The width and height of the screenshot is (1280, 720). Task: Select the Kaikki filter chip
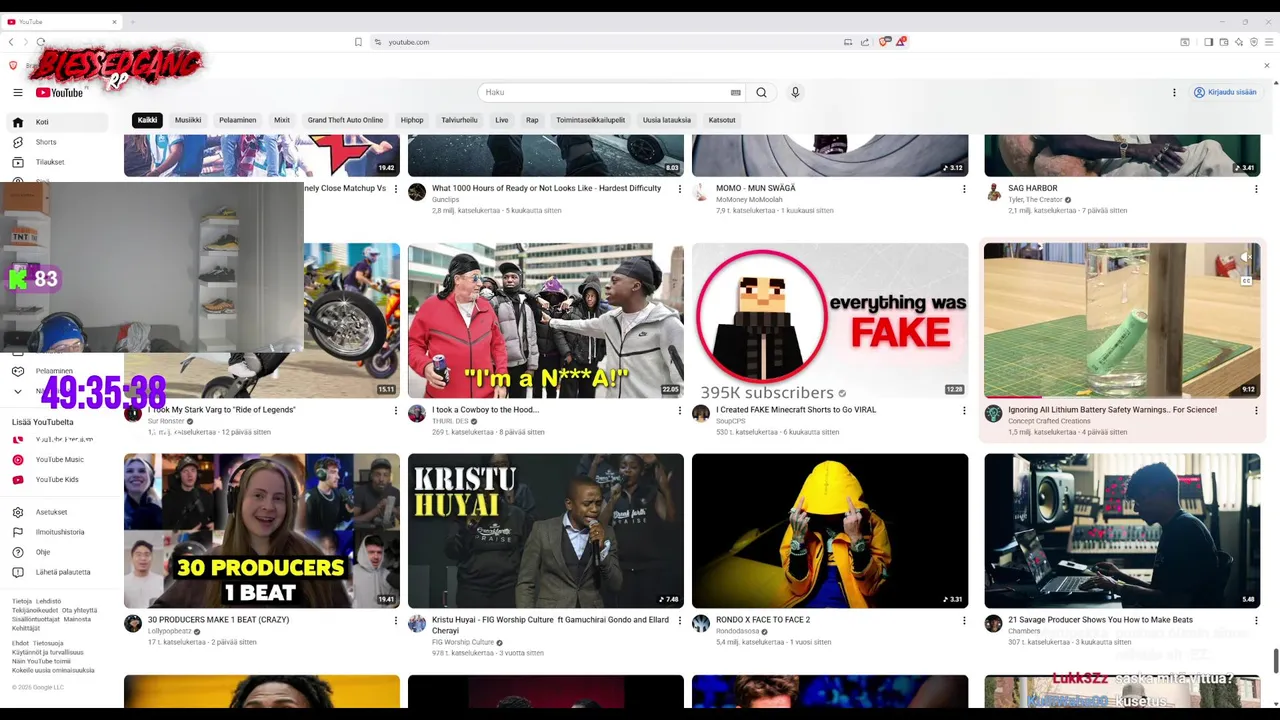pos(147,120)
